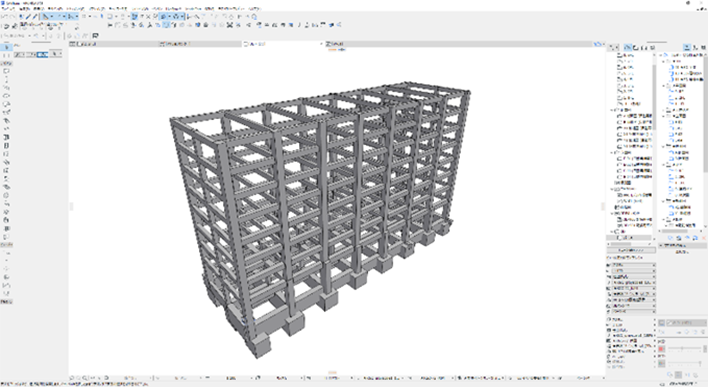Select the Arrow selection tool in the toolbox
The image size is (708, 387).
tap(6, 47)
